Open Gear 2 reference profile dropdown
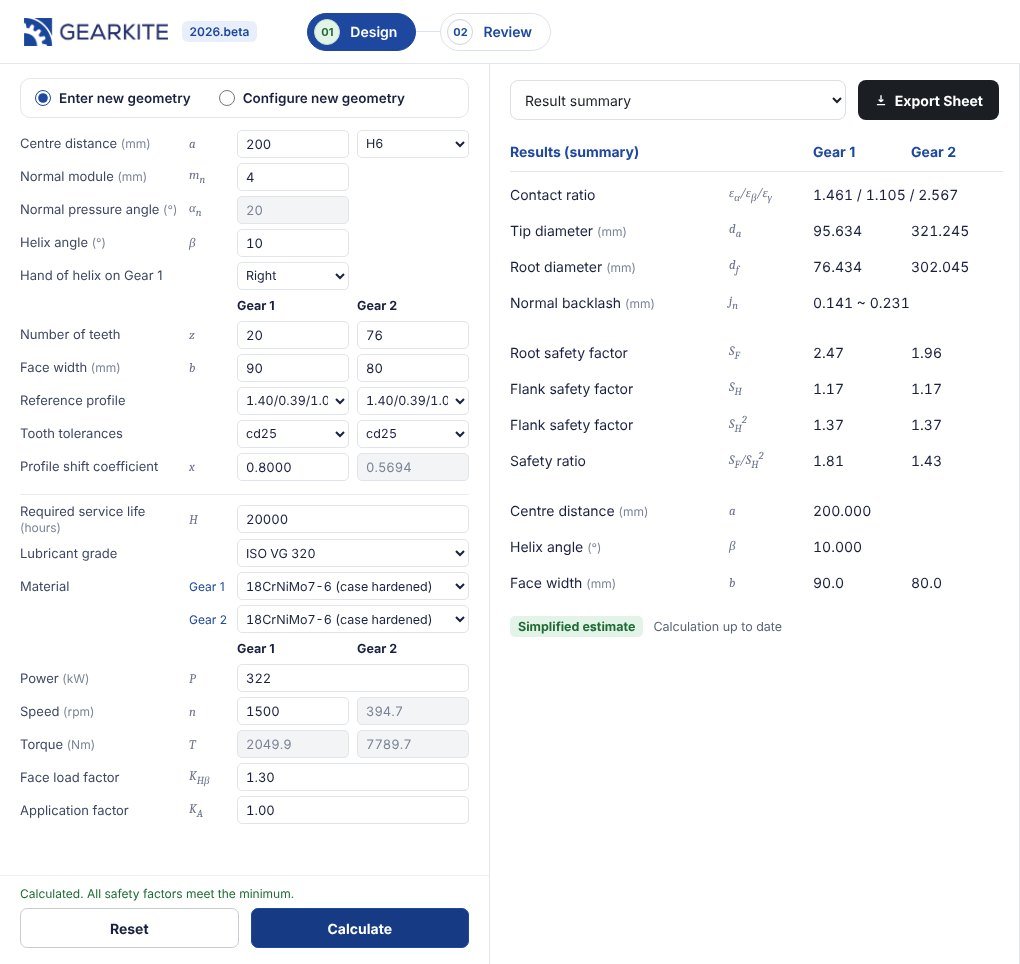1020x964 pixels. tap(412, 401)
